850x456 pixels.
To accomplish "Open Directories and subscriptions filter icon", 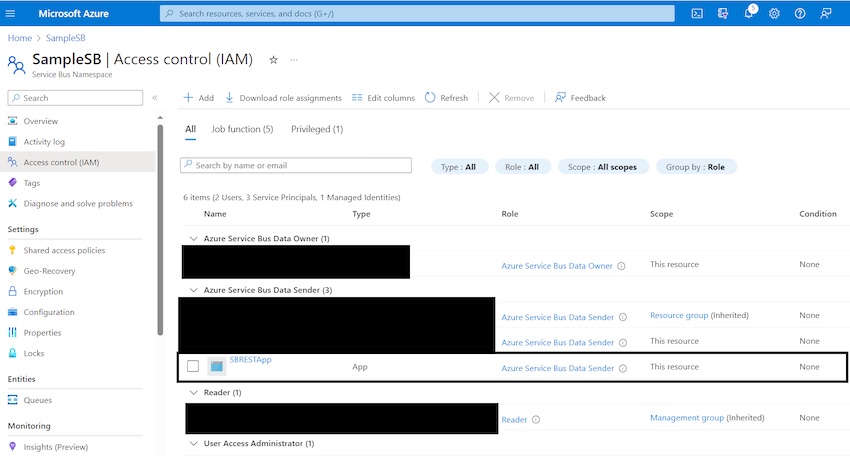I will pyautogui.click(x=723, y=14).
